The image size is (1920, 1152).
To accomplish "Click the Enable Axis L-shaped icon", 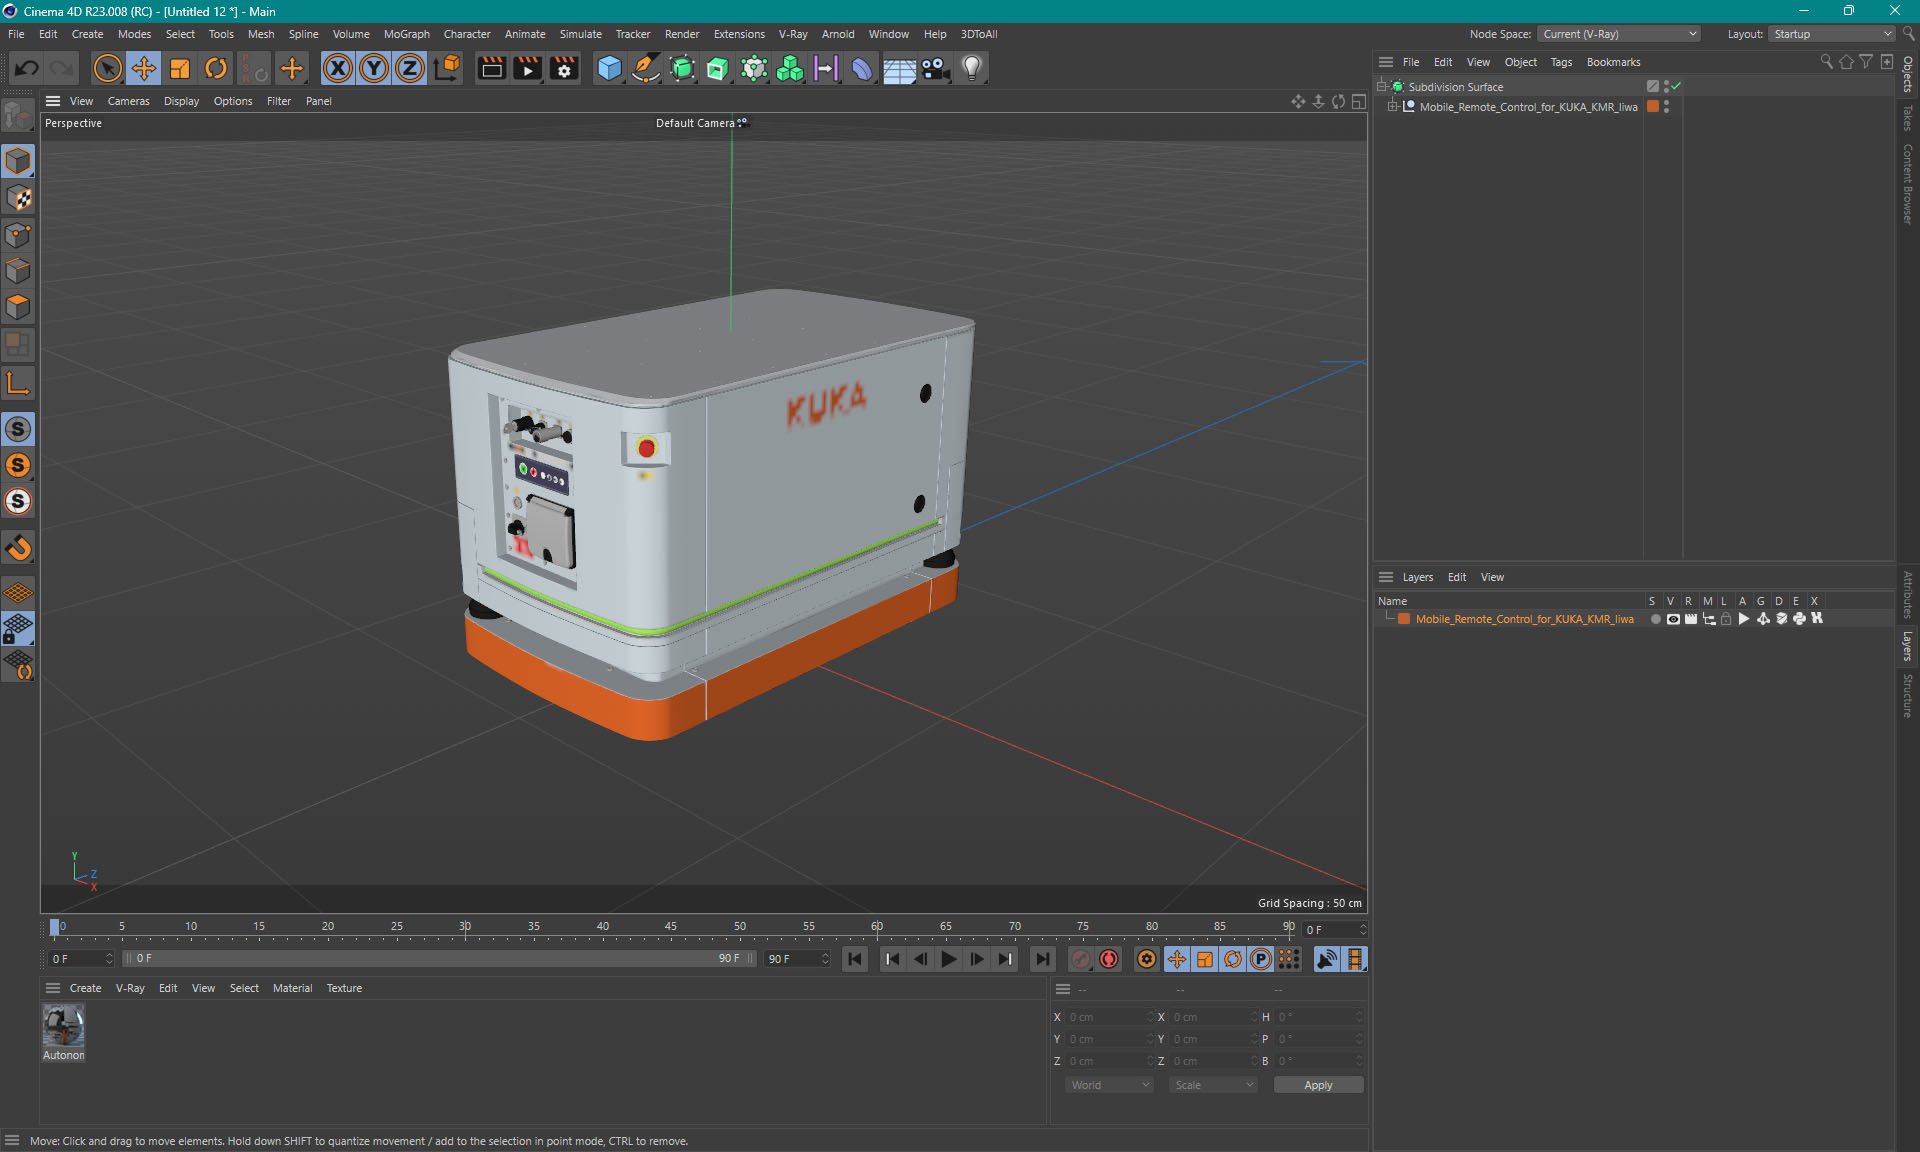I will [x=18, y=383].
